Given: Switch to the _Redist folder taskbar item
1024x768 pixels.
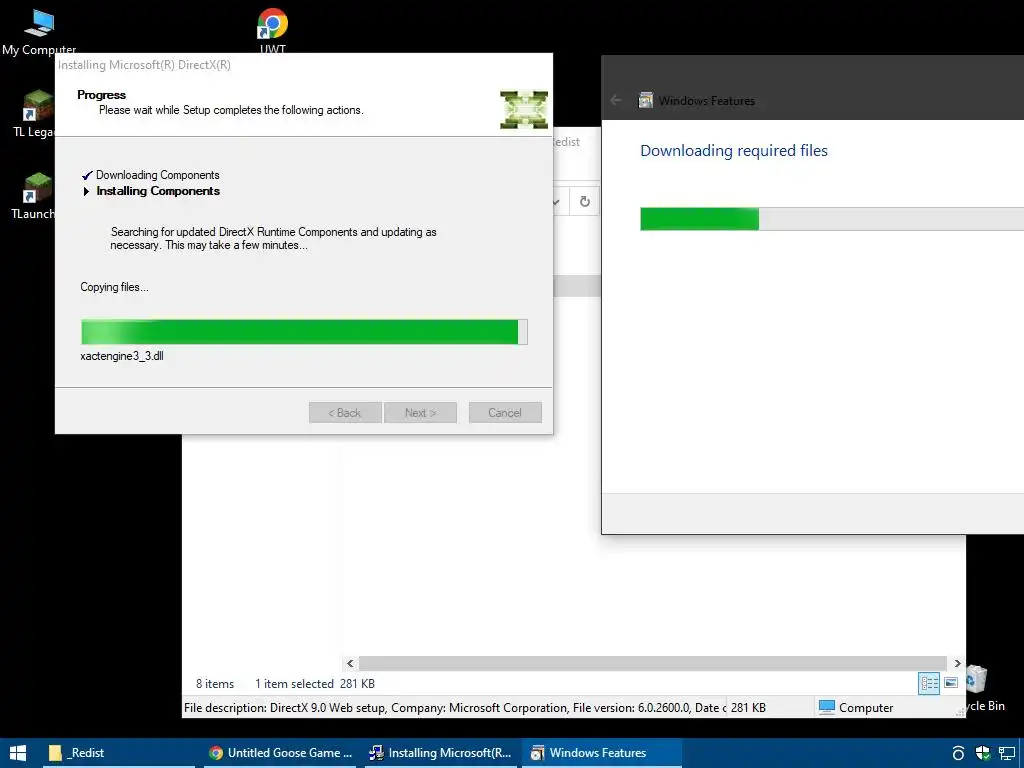Looking at the screenshot, I should click(x=119, y=753).
